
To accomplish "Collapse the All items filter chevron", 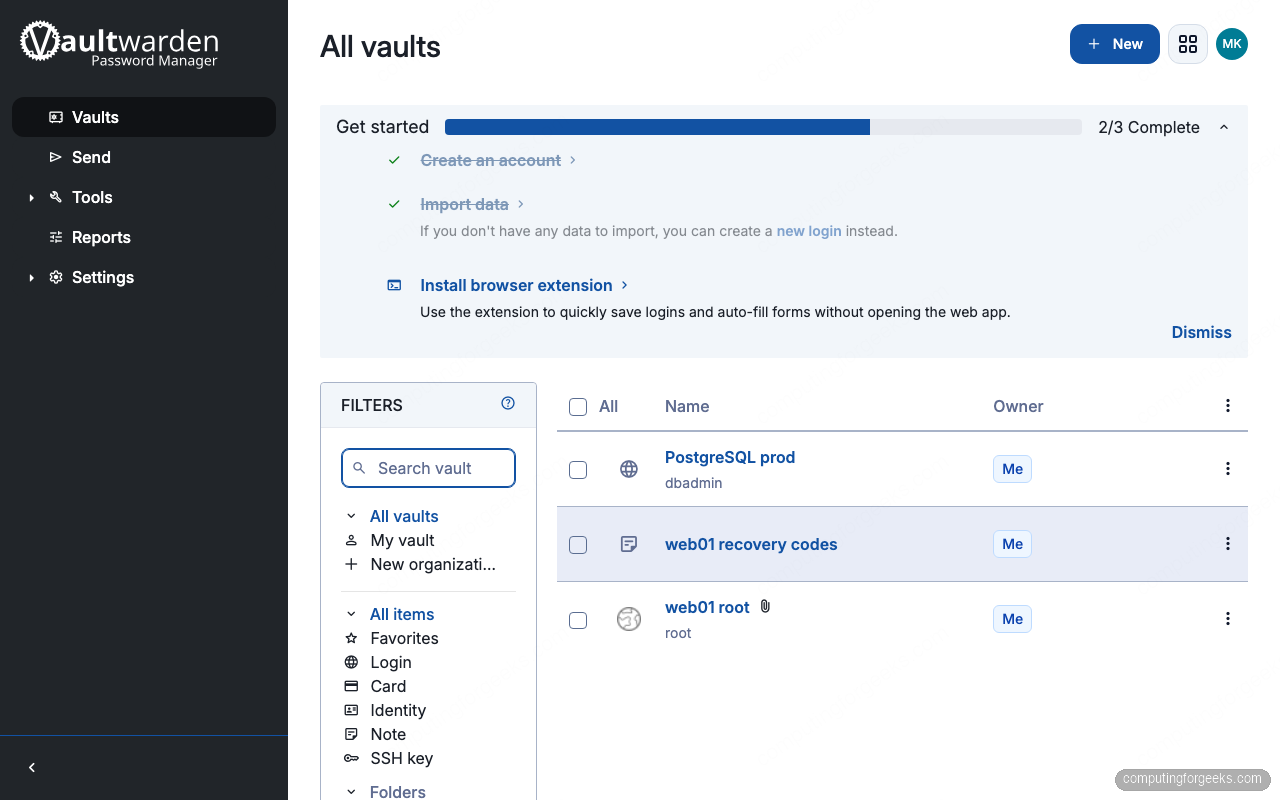I will [351, 614].
